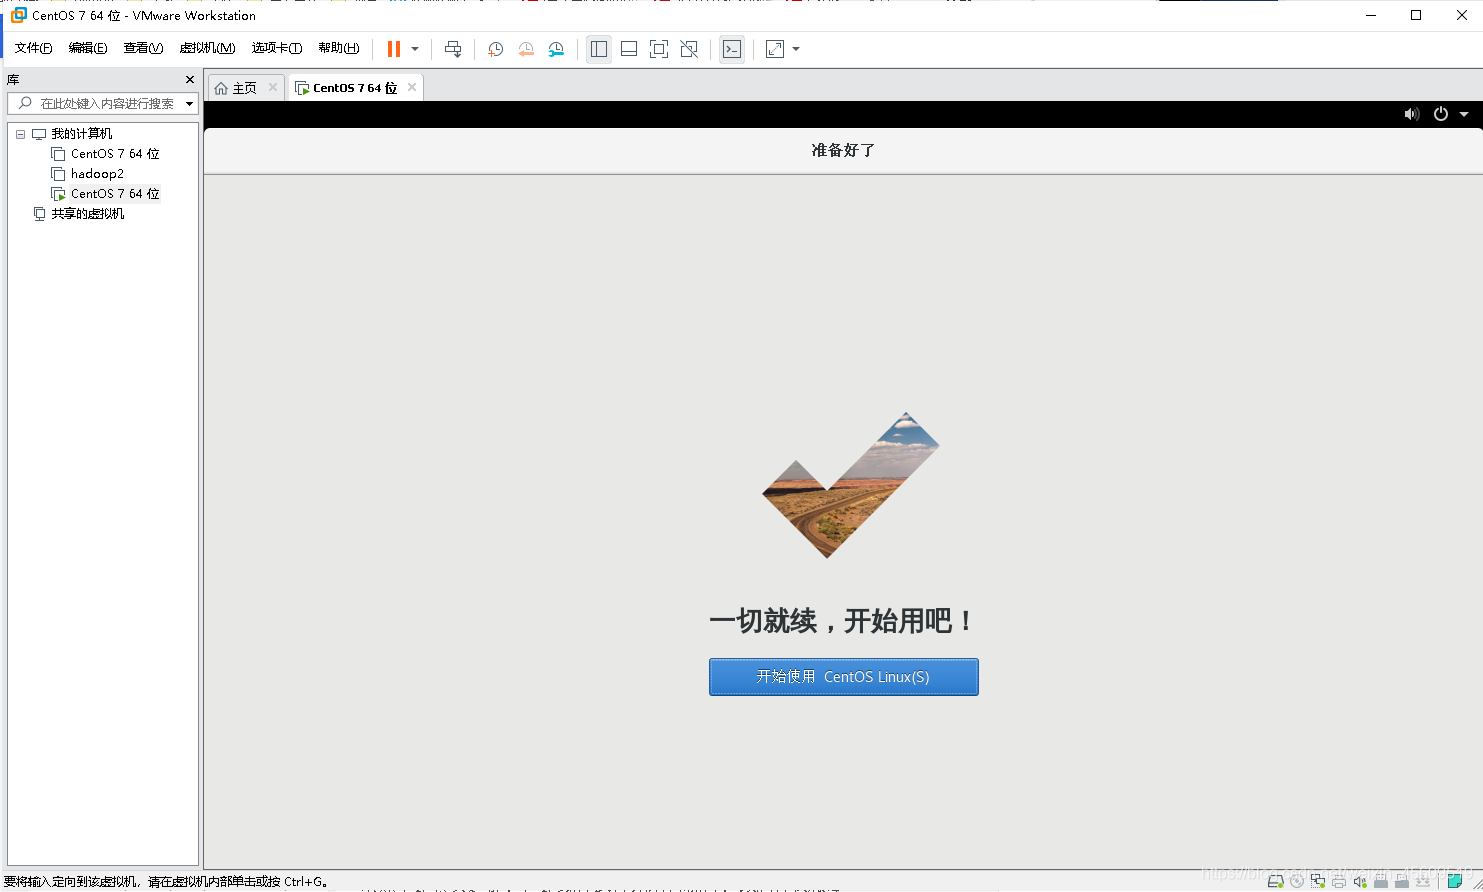Image resolution: width=1483 pixels, height=892 pixels.
Task: Expand the guest system menu arrow
Action: coord(1464,114)
